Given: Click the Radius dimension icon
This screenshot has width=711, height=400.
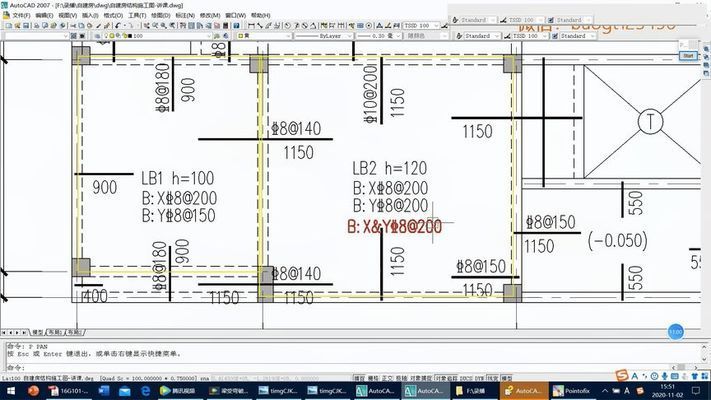Looking at the screenshot, I should point(287,26).
